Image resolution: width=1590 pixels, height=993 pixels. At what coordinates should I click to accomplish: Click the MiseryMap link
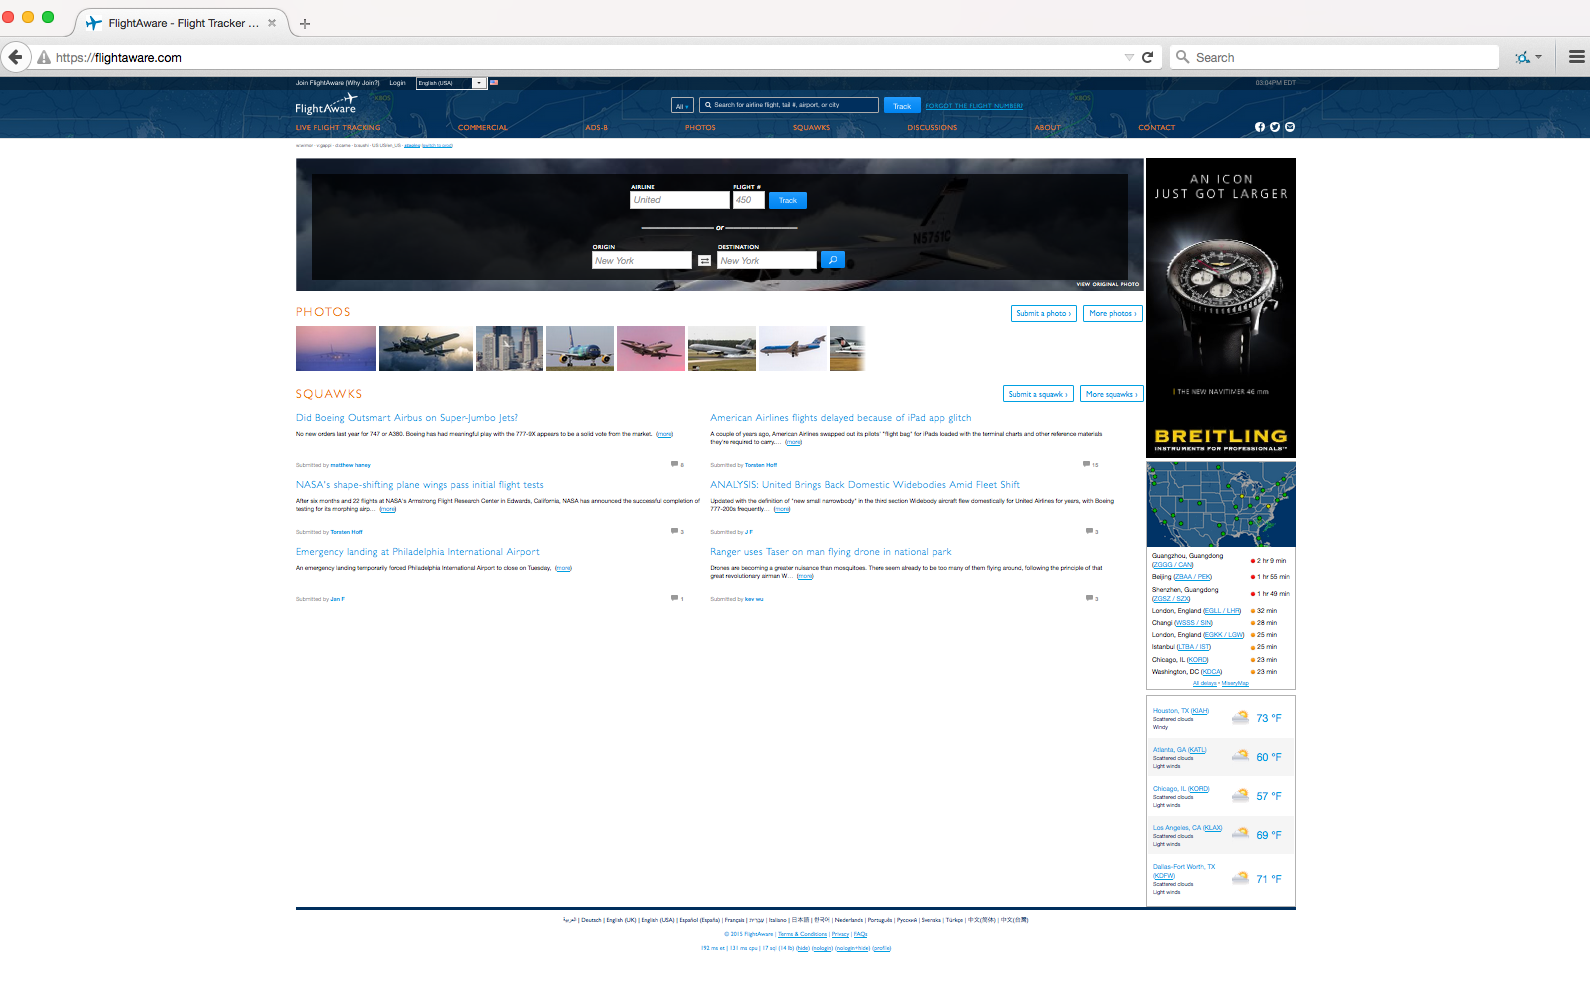[x=1235, y=683]
